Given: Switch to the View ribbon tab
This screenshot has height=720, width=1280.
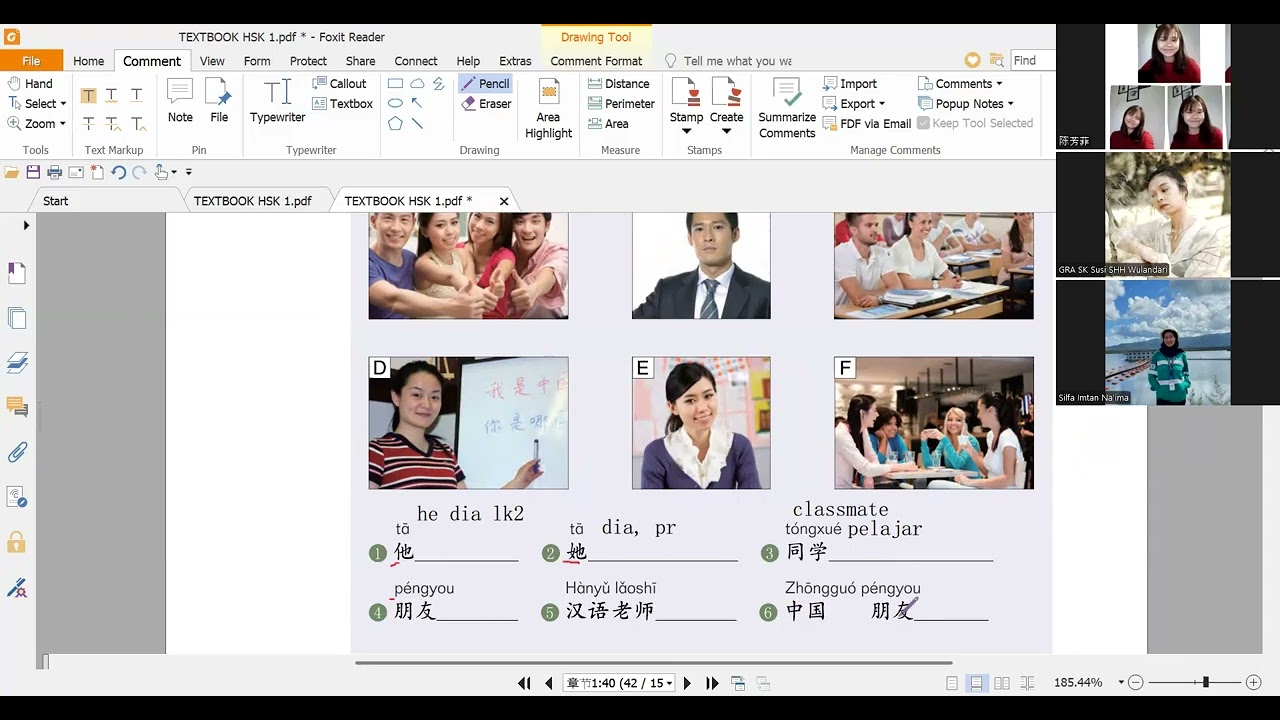Looking at the screenshot, I should pyautogui.click(x=212, y=61).
